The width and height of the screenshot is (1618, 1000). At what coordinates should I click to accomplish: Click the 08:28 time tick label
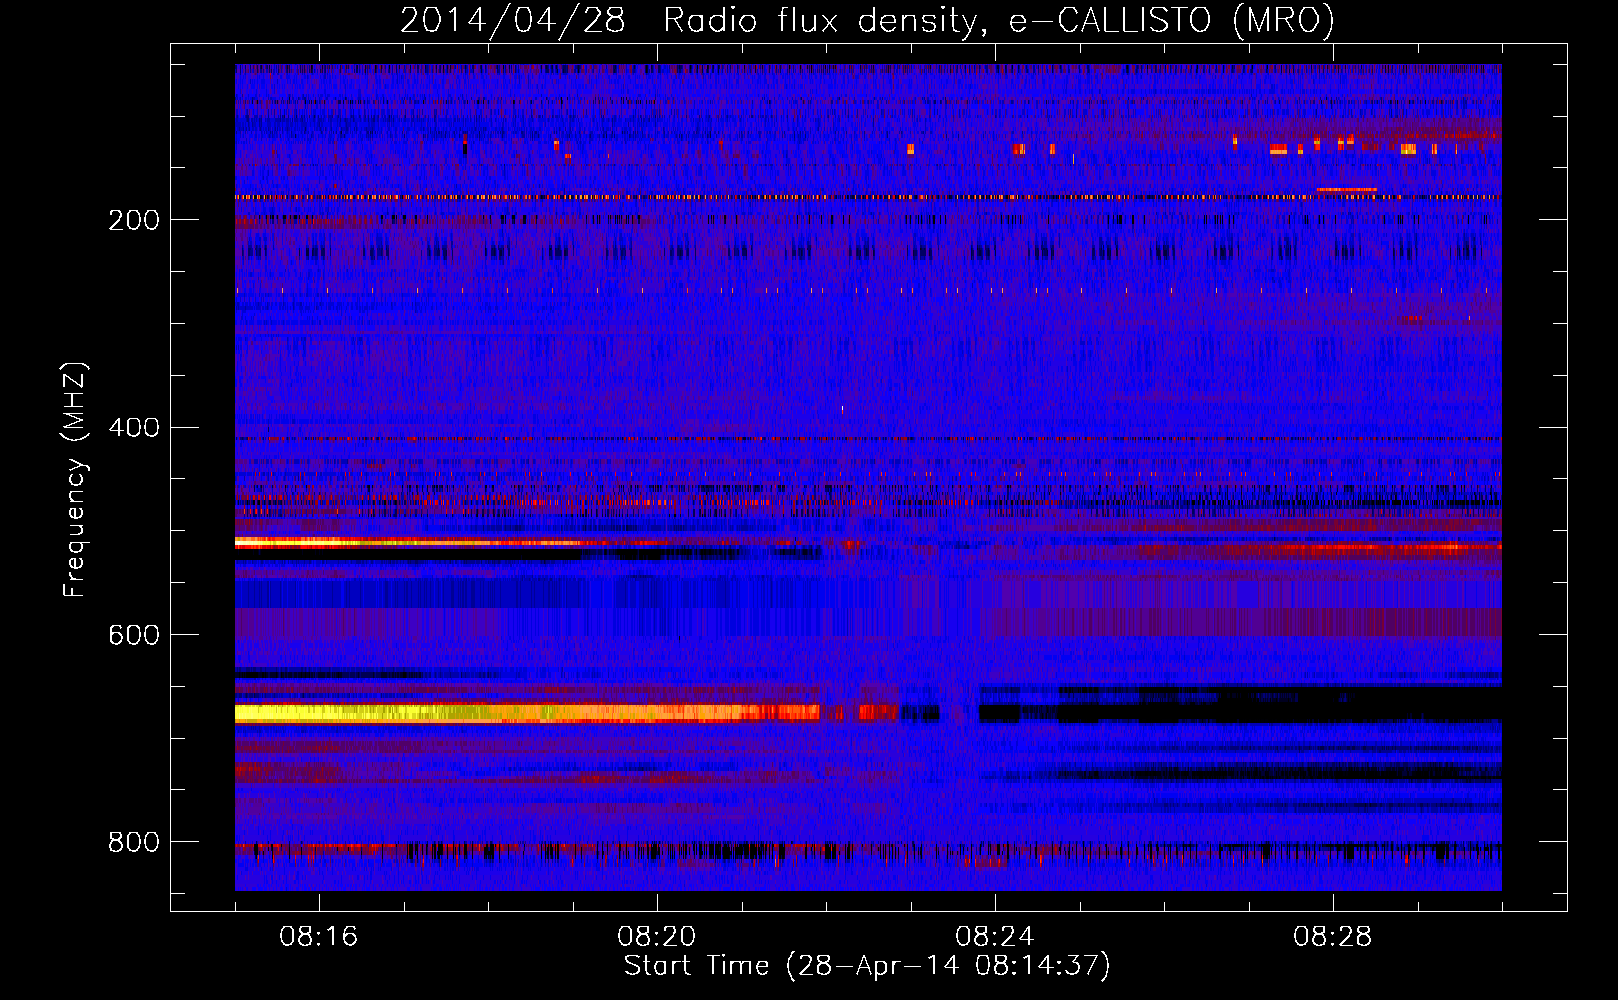point(1333,937)
